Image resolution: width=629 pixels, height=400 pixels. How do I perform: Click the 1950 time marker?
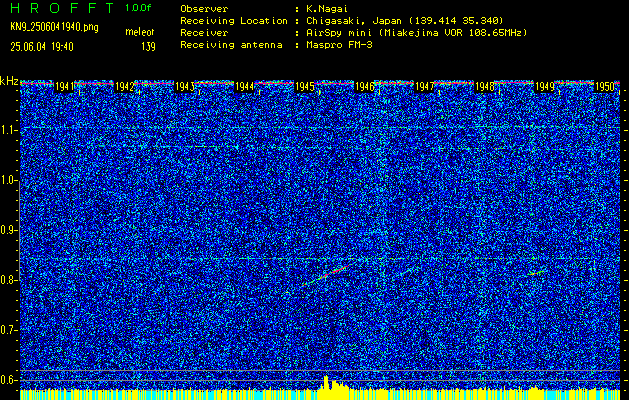605,87
